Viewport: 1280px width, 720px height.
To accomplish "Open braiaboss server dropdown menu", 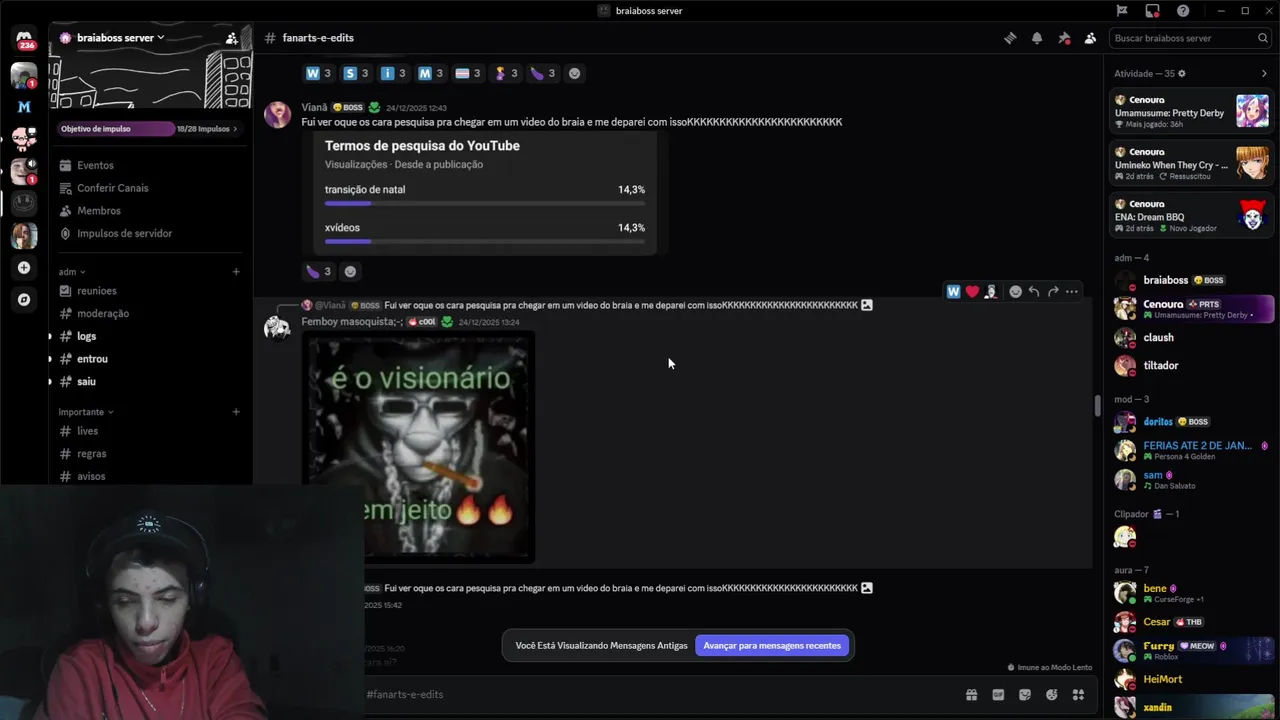I will click(120, 38).
